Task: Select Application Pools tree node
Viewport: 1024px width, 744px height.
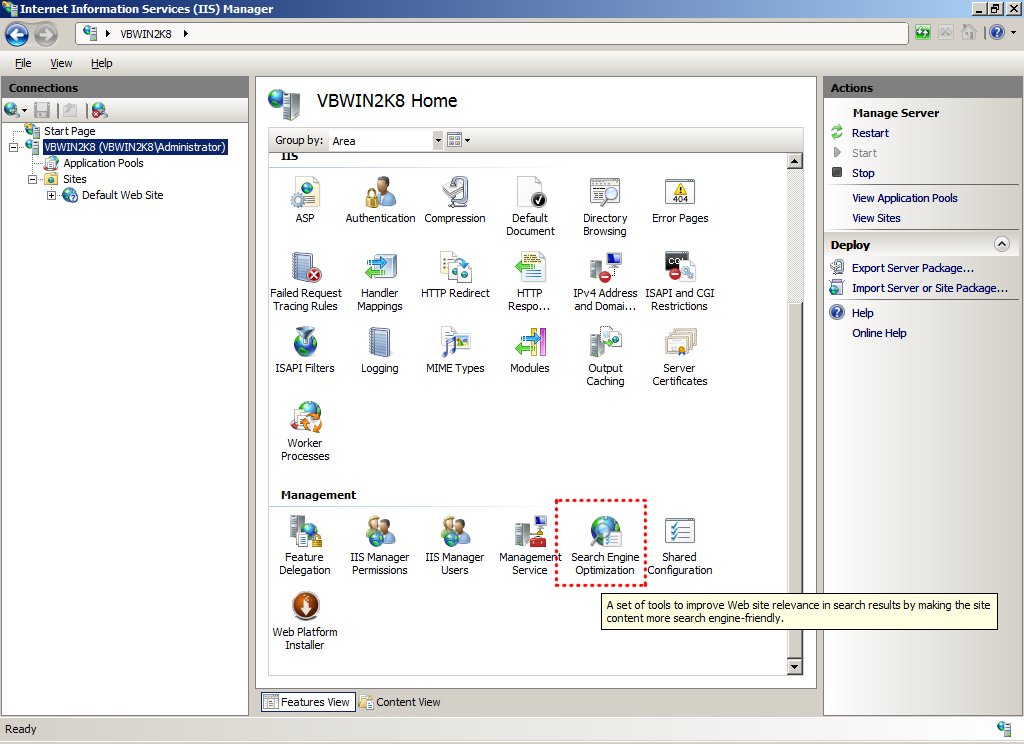Action: point(103,163)
